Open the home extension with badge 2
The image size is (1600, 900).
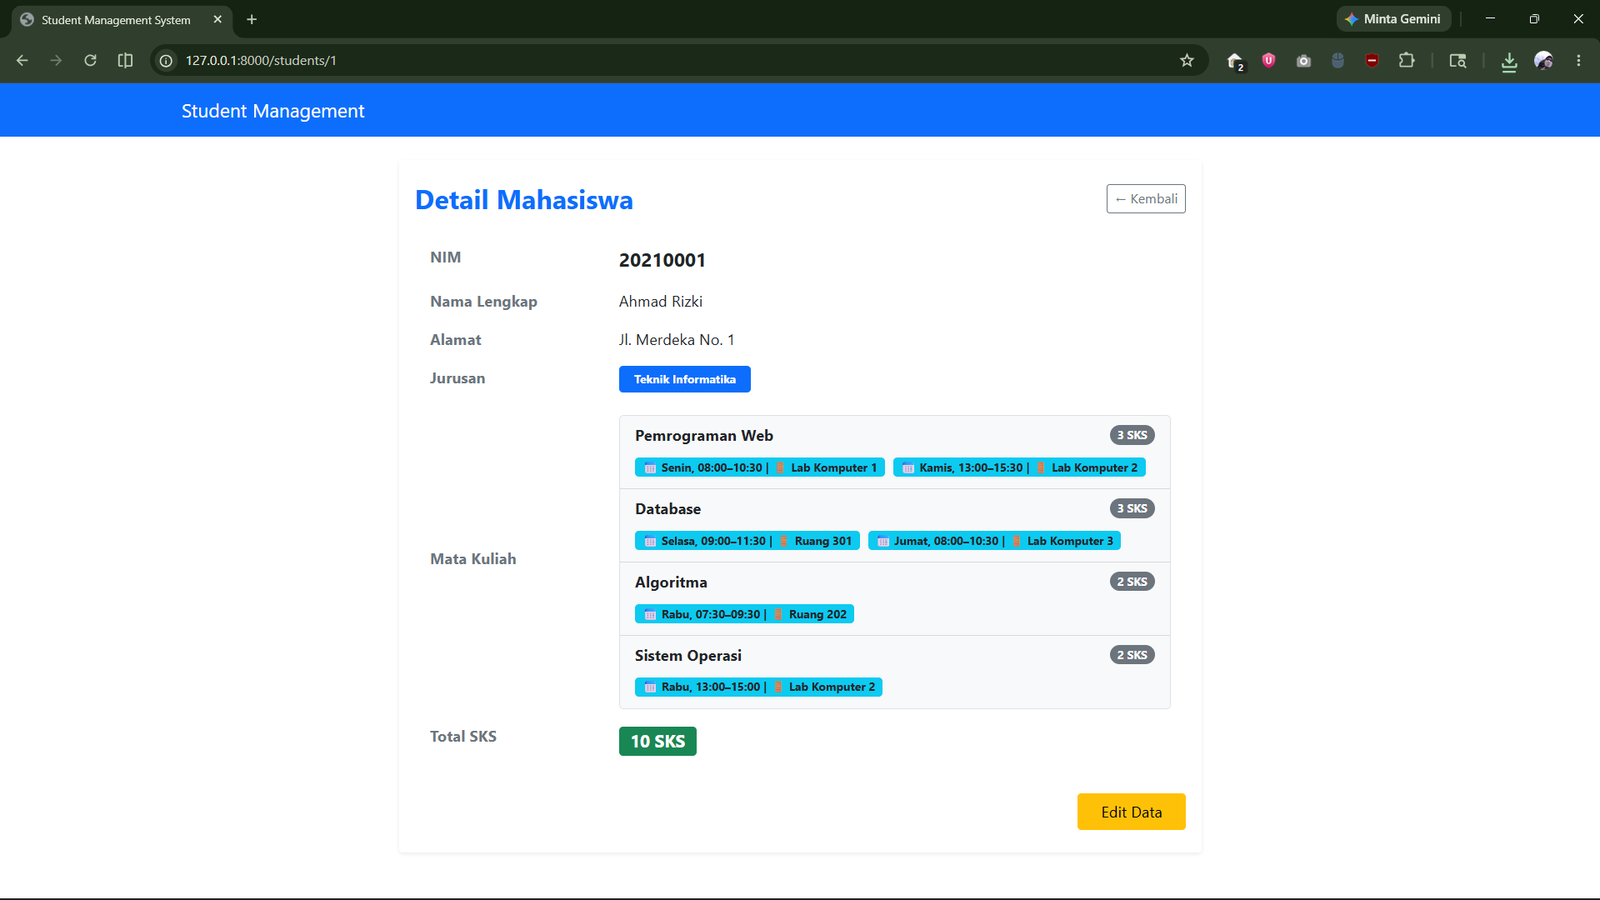(1235, 61)
